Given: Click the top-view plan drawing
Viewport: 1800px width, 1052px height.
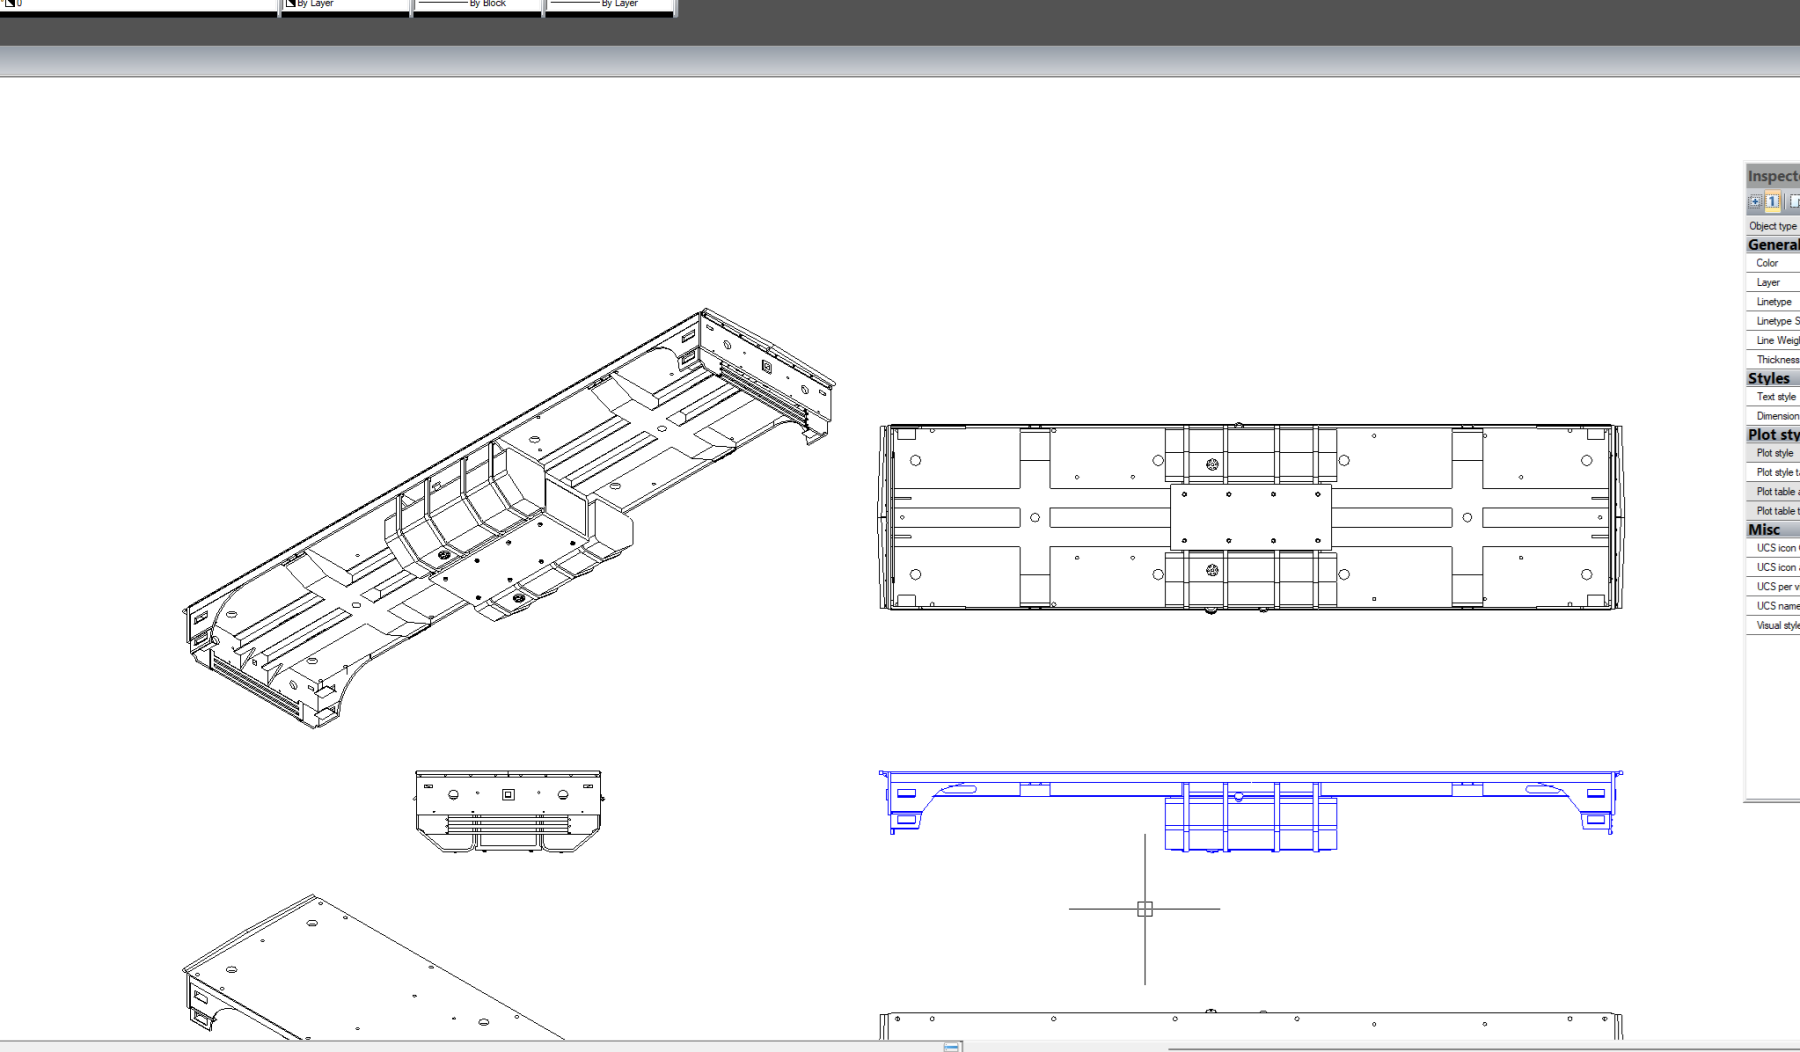Looking at the screenshot, I should click(1250, 517).
